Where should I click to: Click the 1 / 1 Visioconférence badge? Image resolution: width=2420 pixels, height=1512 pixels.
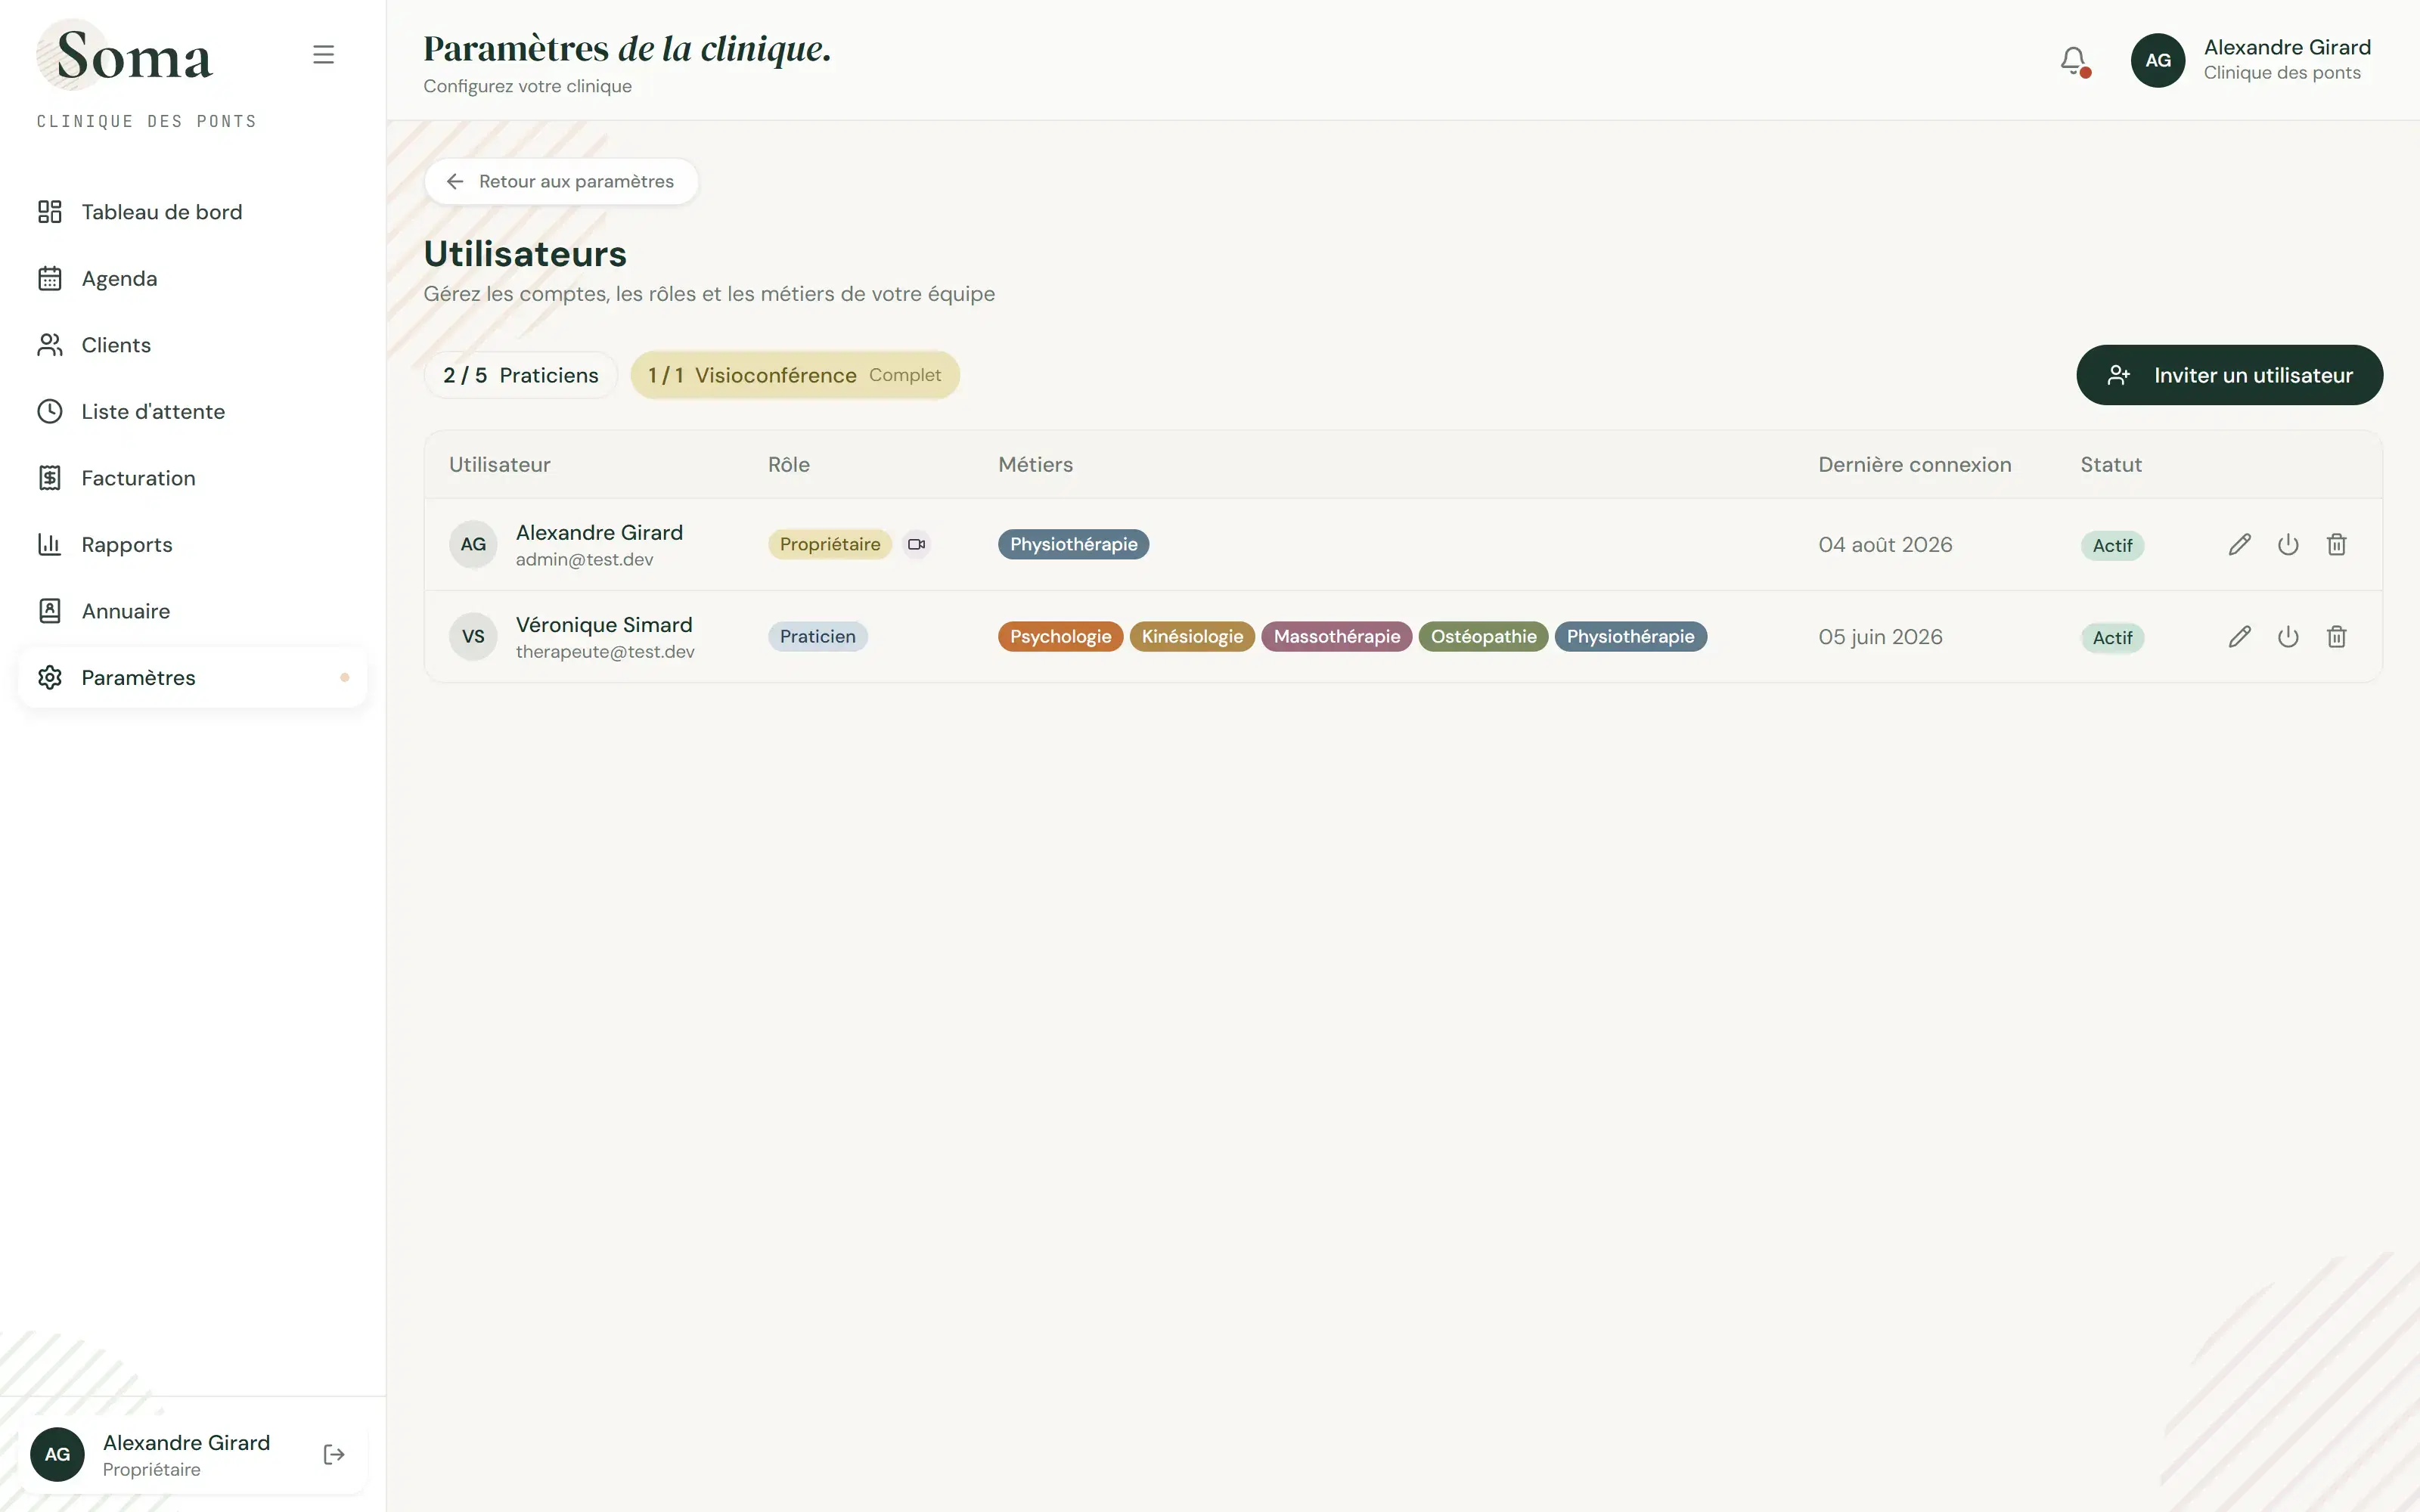tap(795, 375)
